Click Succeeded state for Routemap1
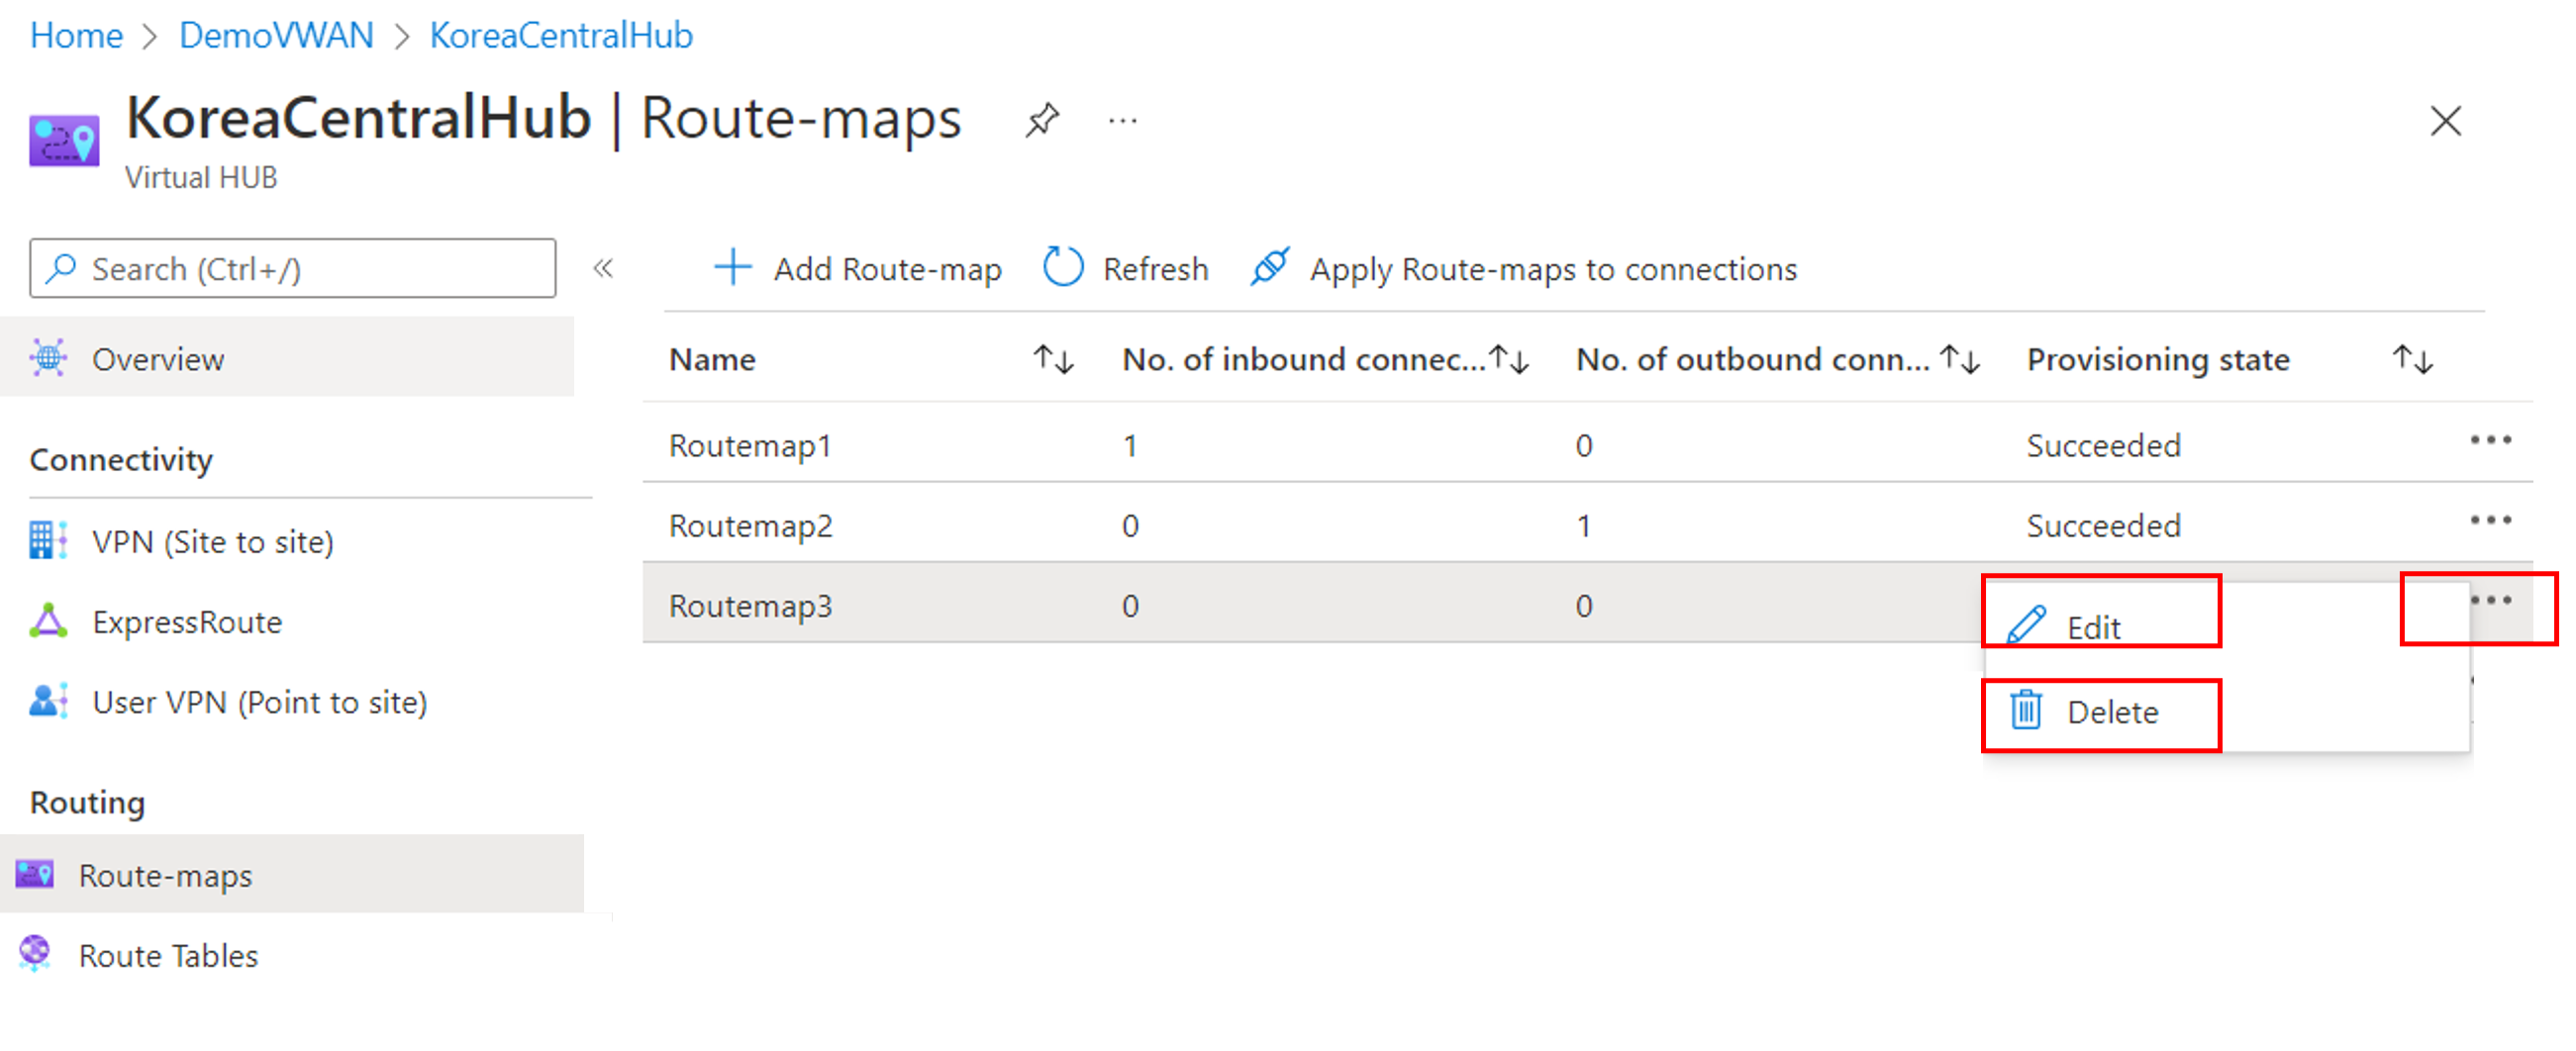The image size is (2576, 1051). pos(2103,446)
